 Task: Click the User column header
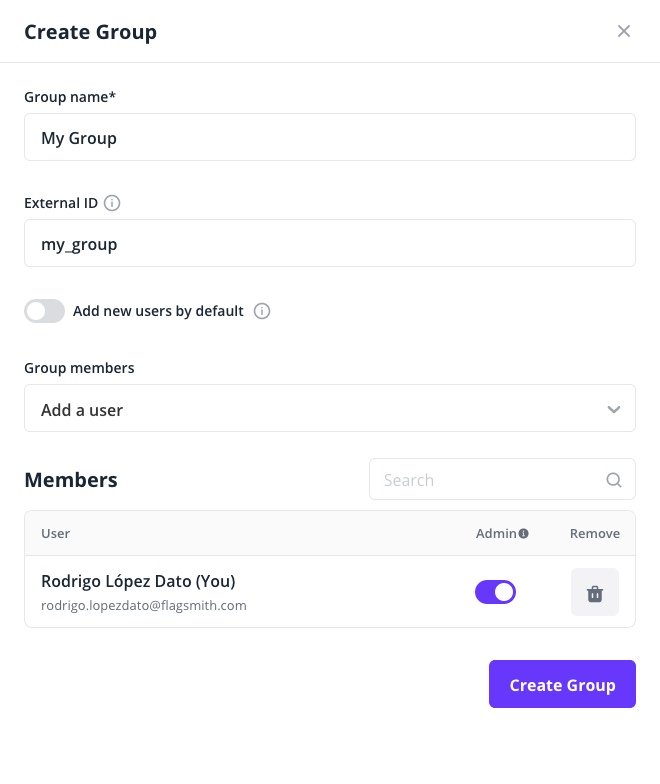coord(56,534)
